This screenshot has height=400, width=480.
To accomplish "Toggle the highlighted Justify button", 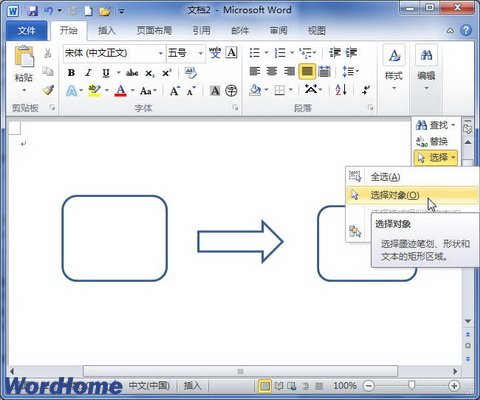I will (x=307, y=71).
